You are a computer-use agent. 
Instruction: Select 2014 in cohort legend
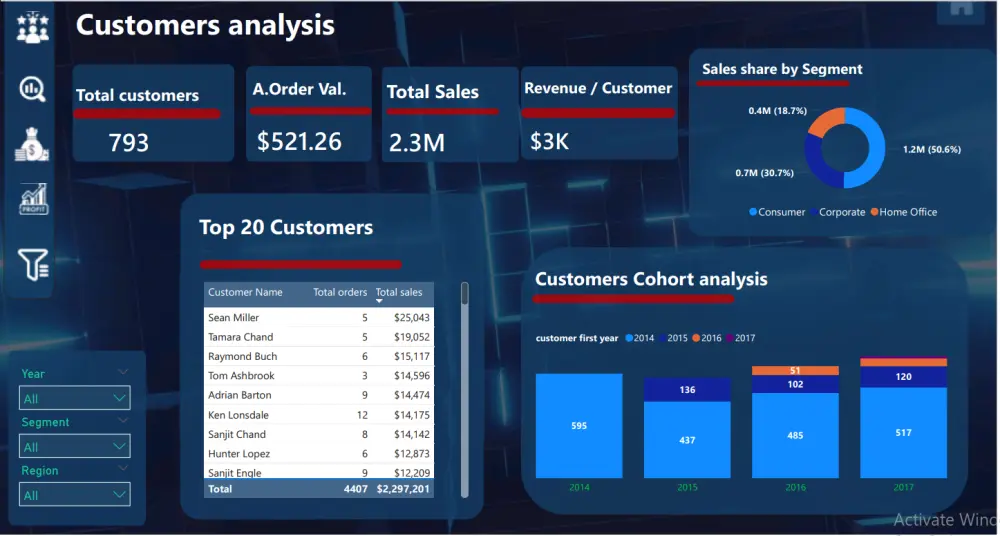pyautogui.click(x=640, y=338)
